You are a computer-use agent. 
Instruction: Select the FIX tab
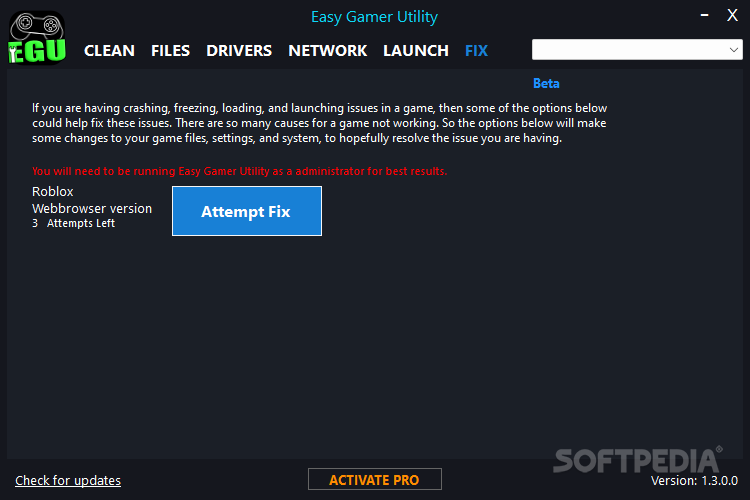click(476, 51)
